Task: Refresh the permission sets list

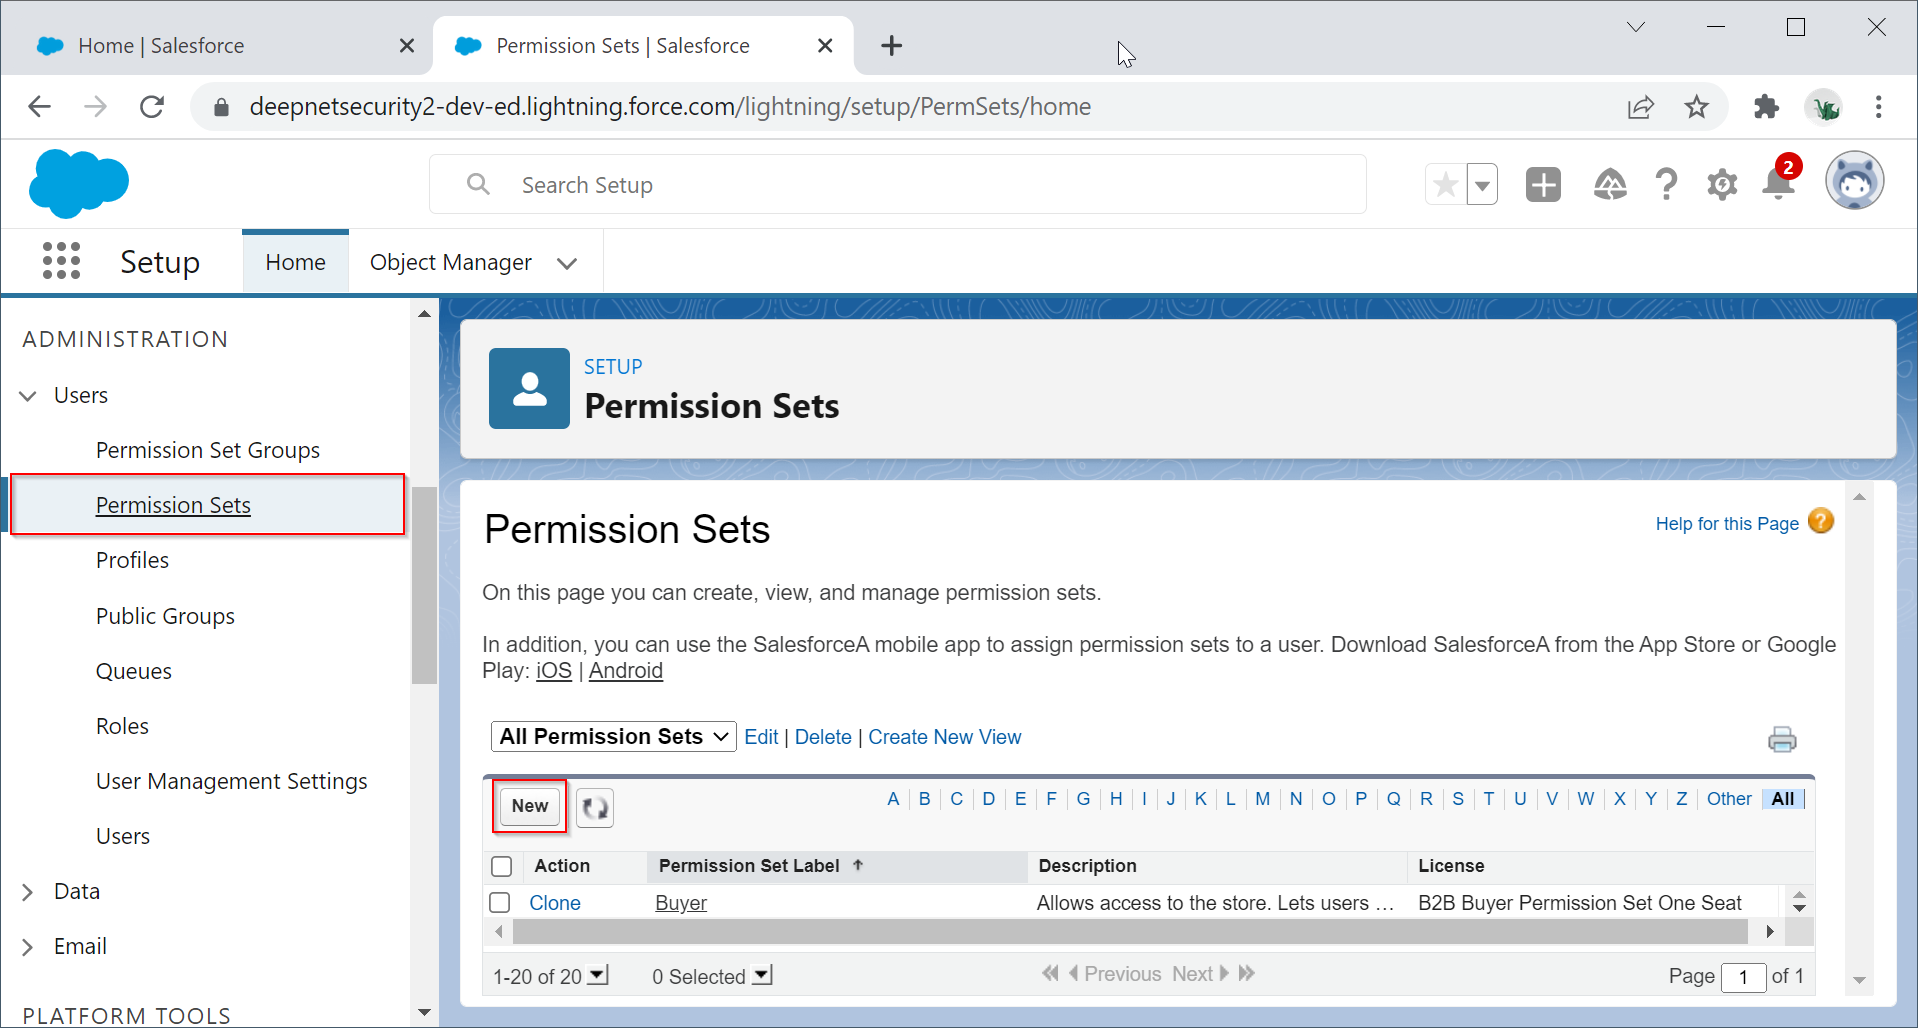Action: coord(595,808)
